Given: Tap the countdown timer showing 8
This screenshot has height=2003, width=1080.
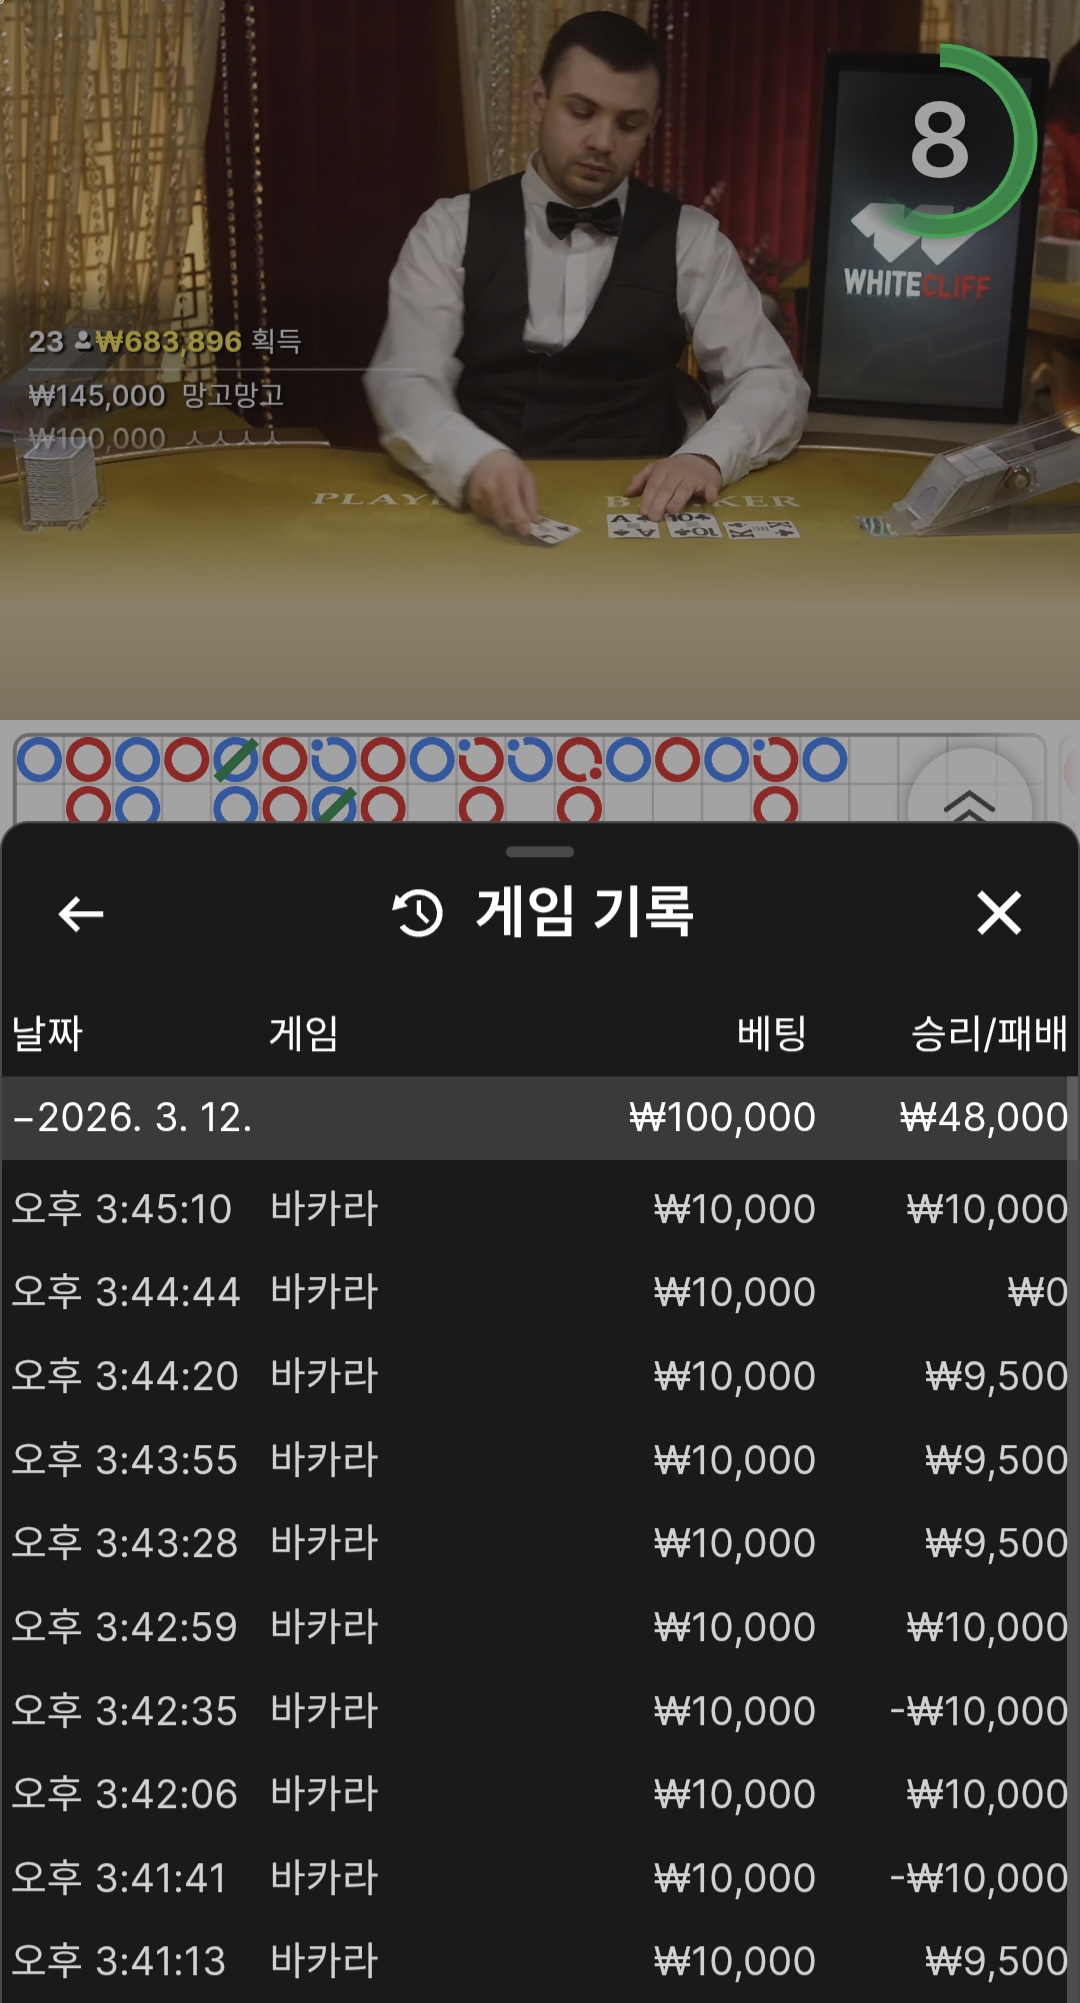Looking at the screenshot, I should click(x=940, y=141).
